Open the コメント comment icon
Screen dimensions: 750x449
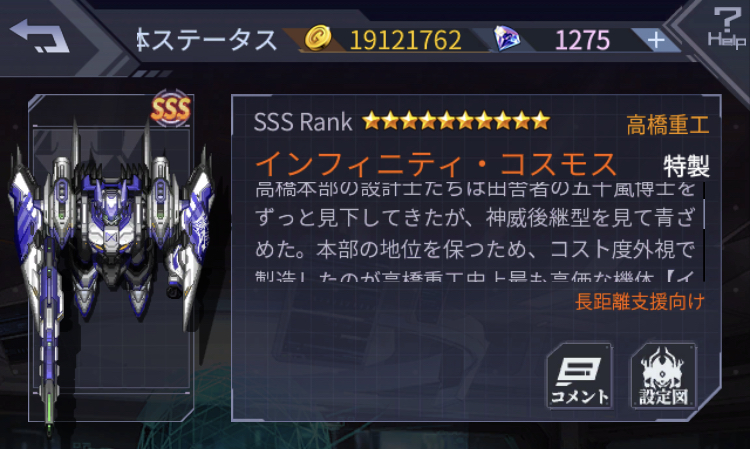click(580, 376)
